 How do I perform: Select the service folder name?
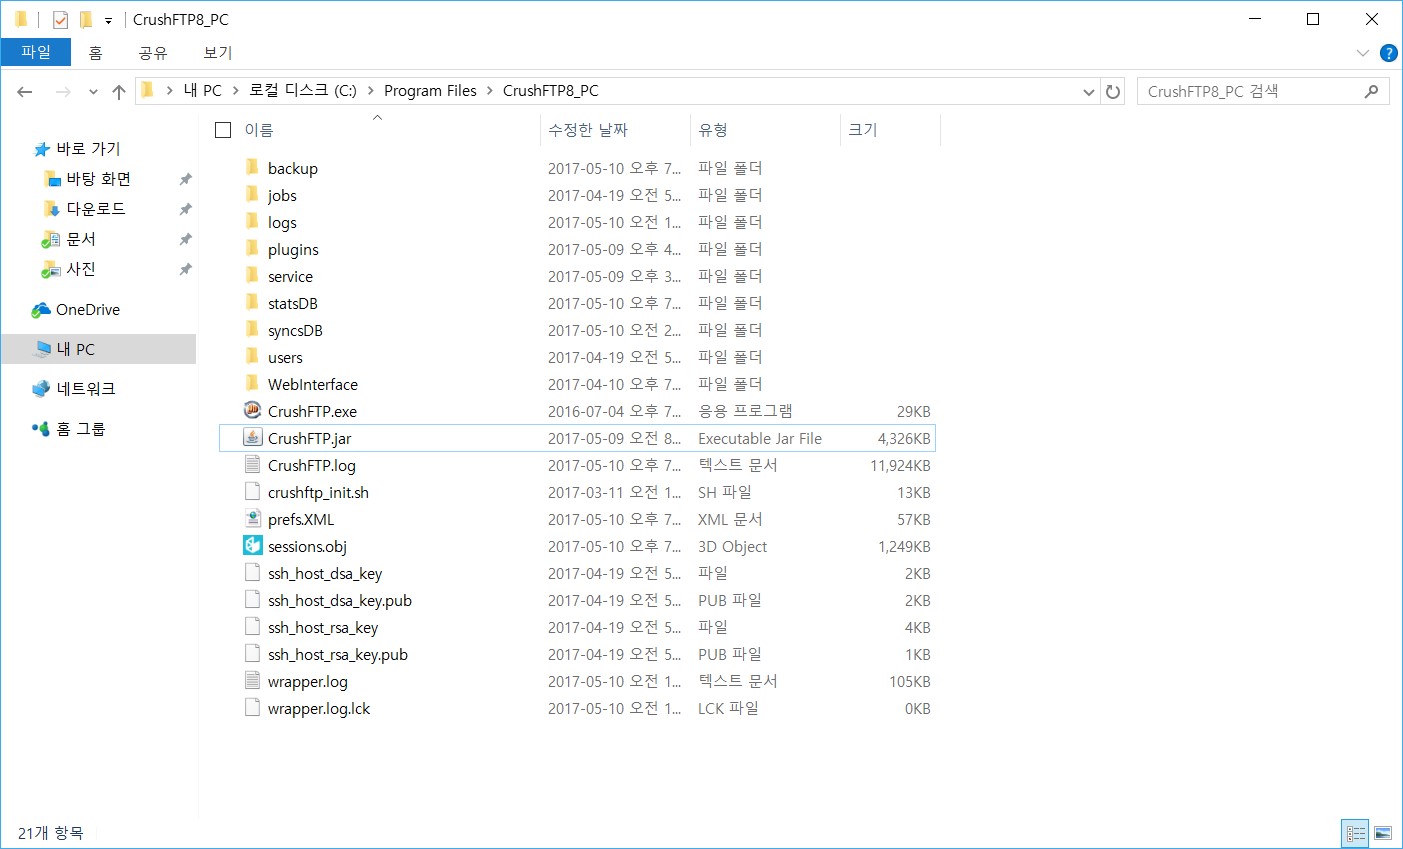[290, 277]
